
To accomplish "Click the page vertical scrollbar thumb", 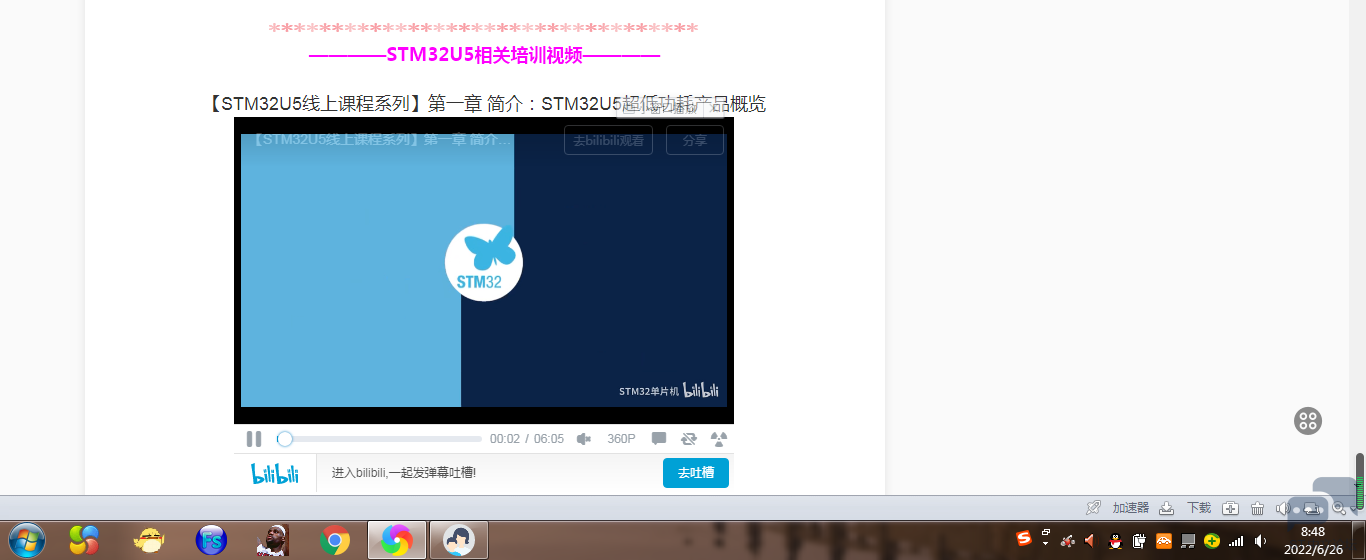I will [1360, 482].
